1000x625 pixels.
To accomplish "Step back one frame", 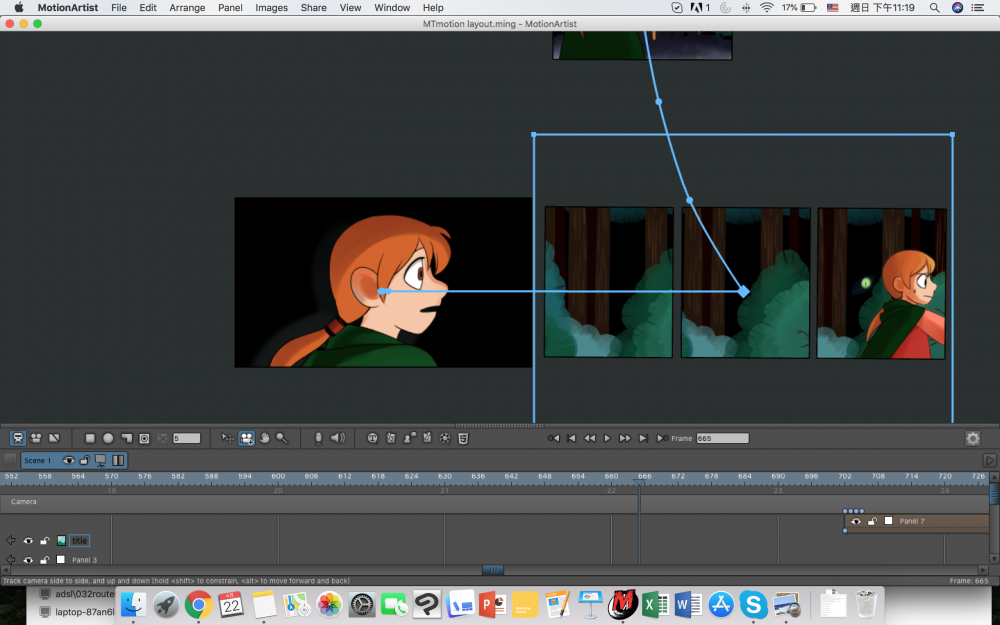I will (x=571, y=438).
